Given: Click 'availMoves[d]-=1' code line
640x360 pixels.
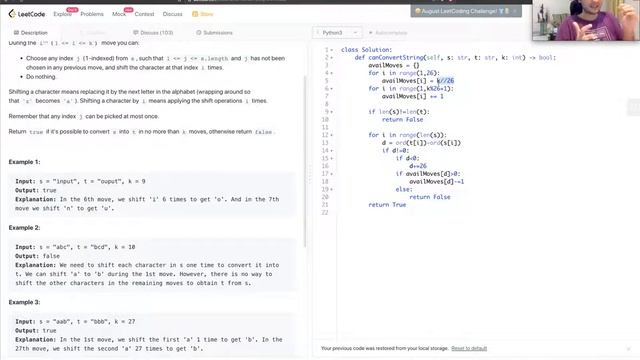Looking at the screenshot, I should [x=437, y=182].
